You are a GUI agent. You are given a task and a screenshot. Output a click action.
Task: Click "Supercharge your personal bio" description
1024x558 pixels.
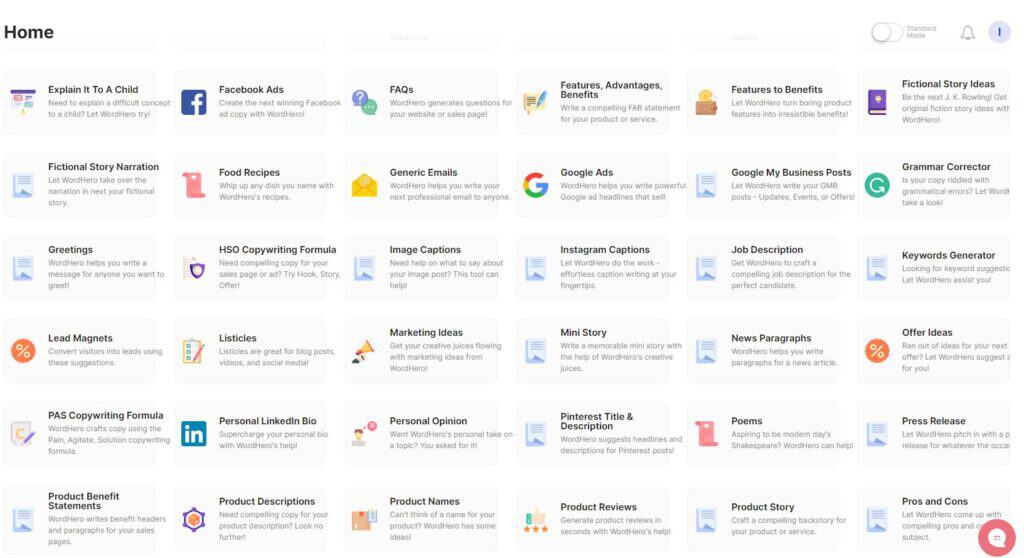pyautogui.click(x=274, y=440)
